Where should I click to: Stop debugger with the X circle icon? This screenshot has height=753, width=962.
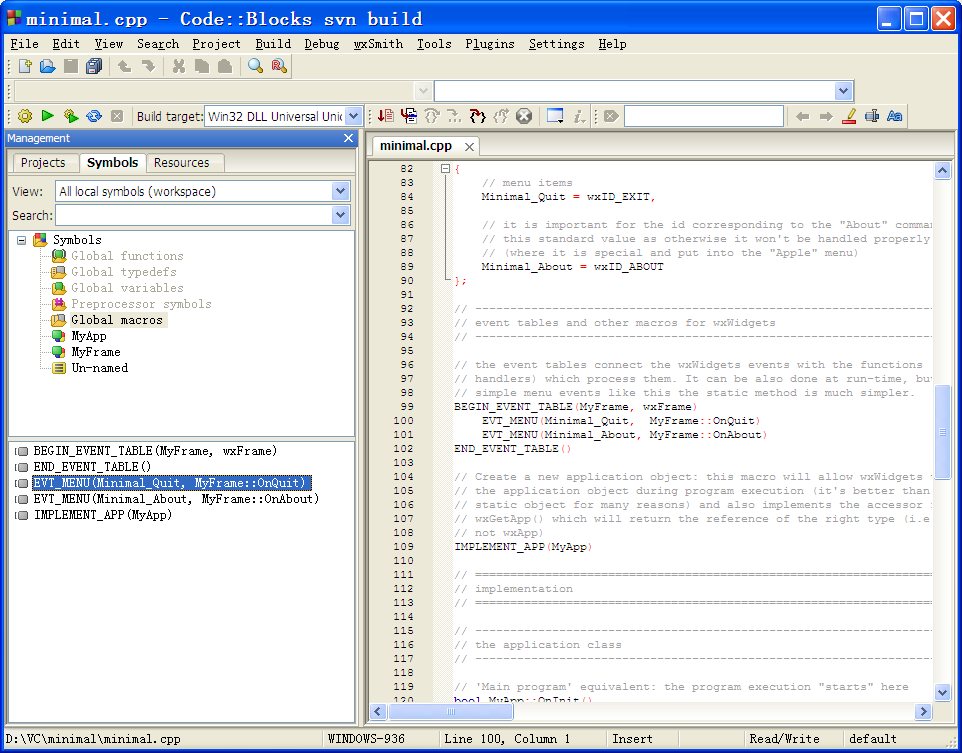click(523, 116)
